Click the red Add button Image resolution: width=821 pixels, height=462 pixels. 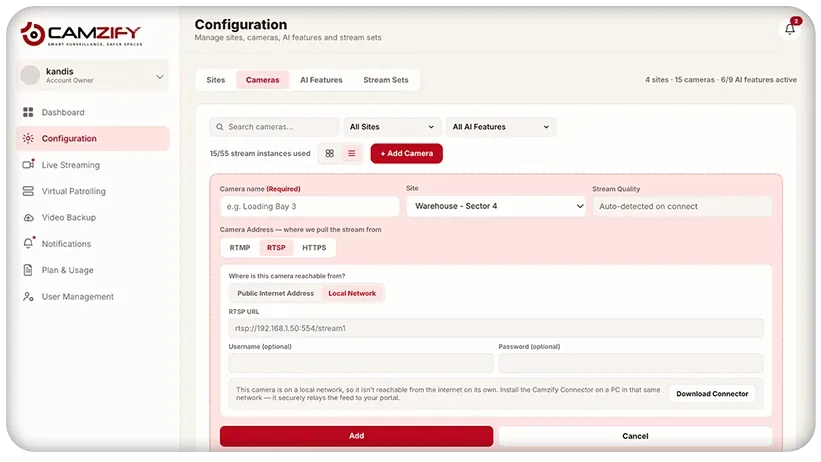(357, 436)
